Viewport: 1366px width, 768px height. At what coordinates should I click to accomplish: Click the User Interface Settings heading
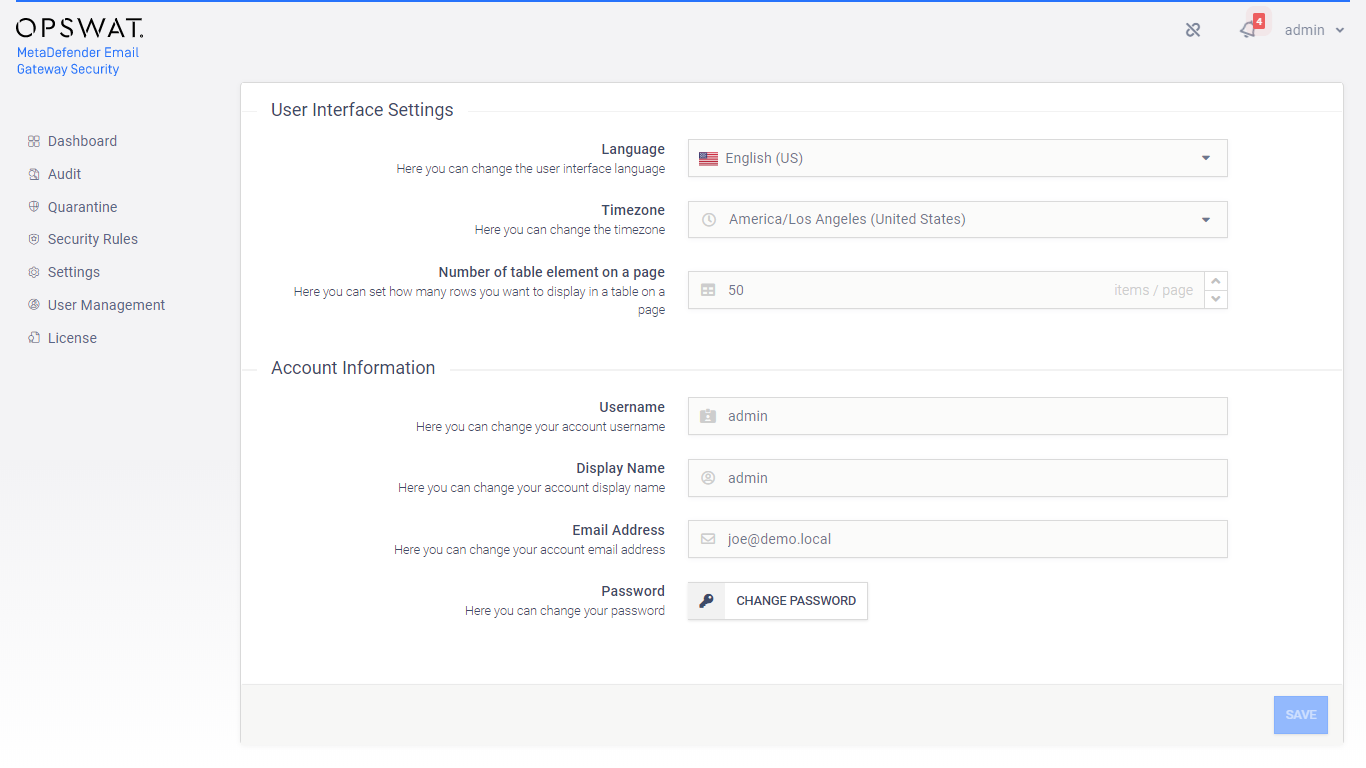(362, 110)
